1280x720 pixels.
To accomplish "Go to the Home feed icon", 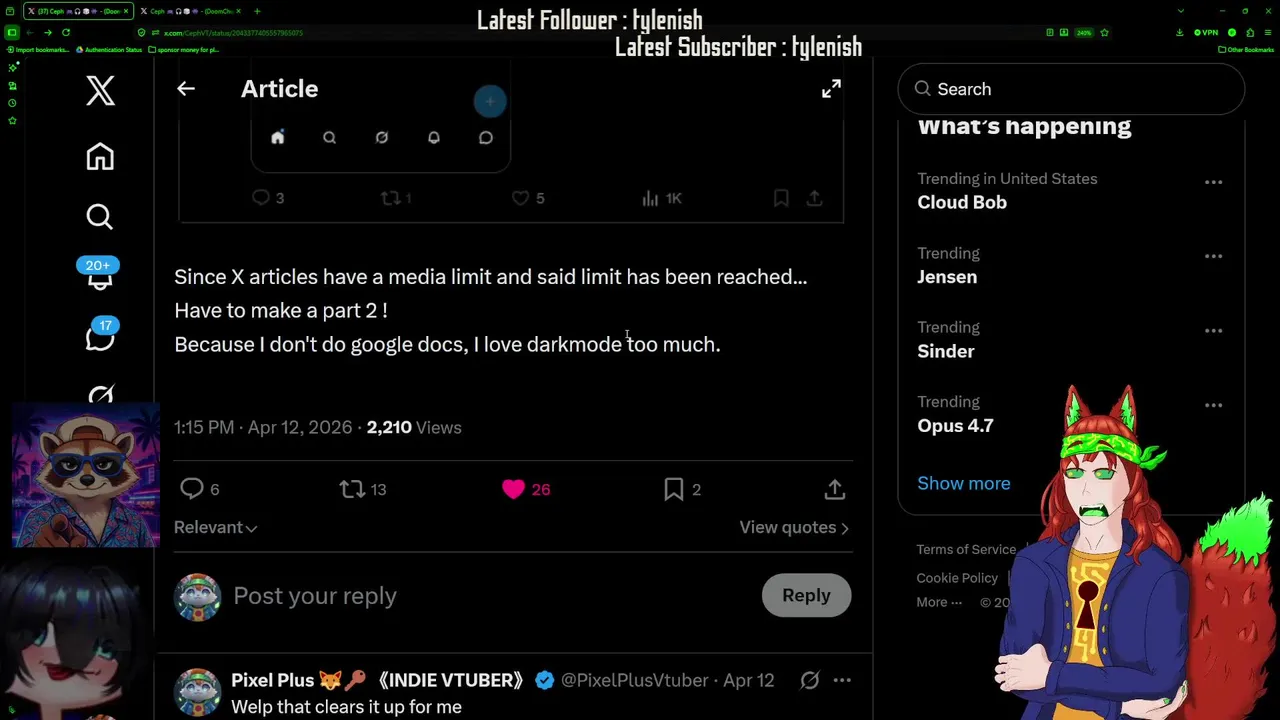I will tap(100, 157).
